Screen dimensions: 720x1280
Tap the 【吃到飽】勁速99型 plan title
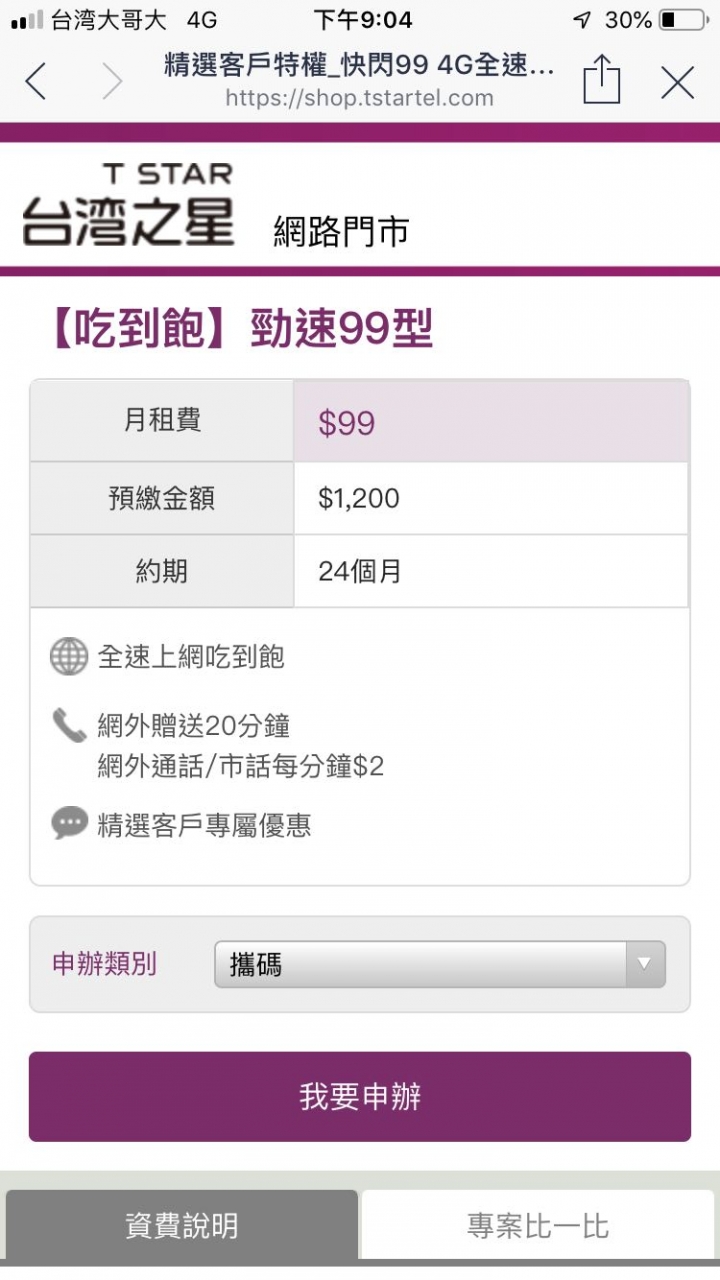(x=238, y=329)
